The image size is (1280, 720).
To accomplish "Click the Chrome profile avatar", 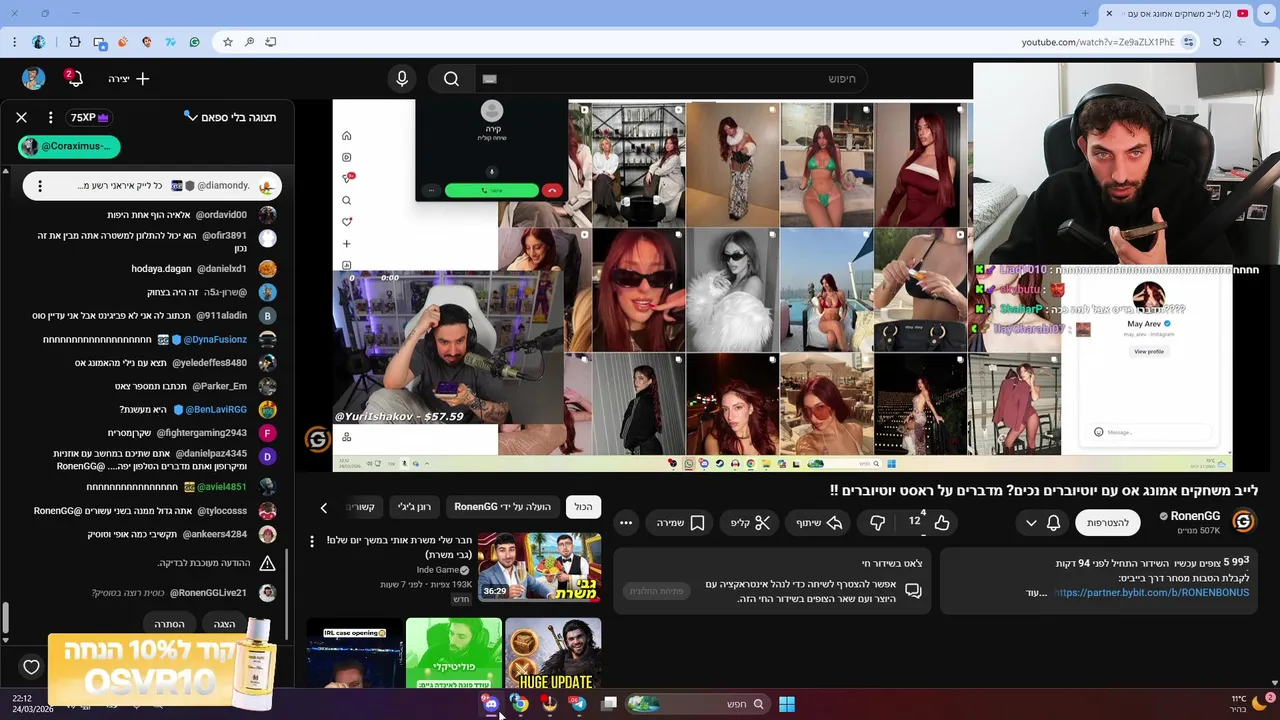I will click(38, 42).
